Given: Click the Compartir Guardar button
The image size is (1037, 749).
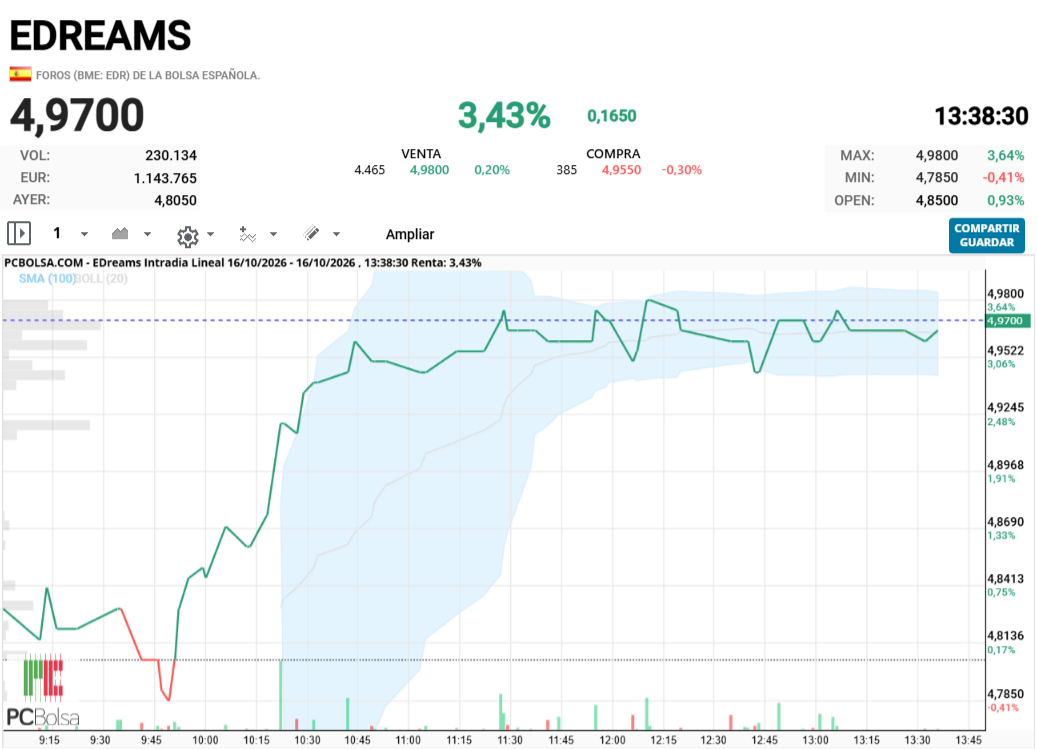Looking at the screenshot, I should [x=987, y=235].
